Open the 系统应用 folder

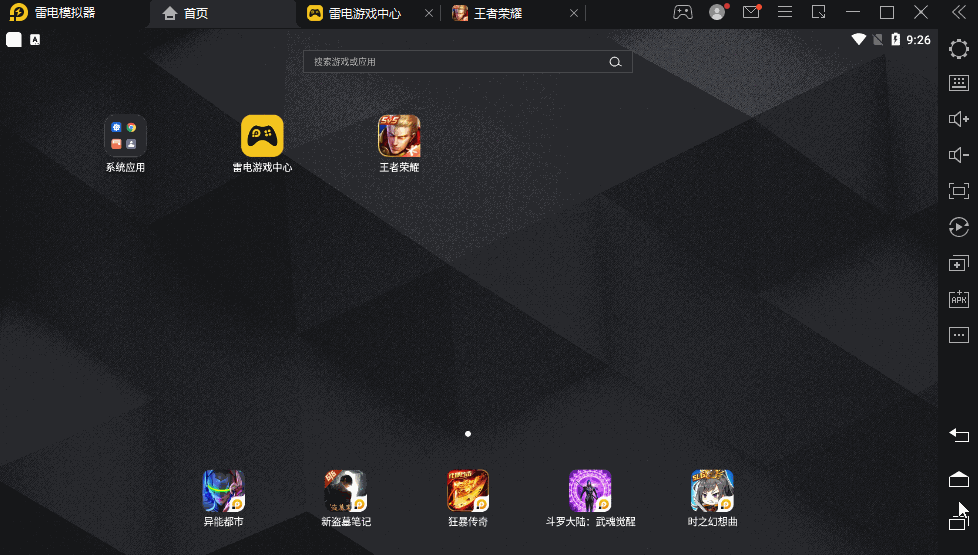[x=125, y=136]
